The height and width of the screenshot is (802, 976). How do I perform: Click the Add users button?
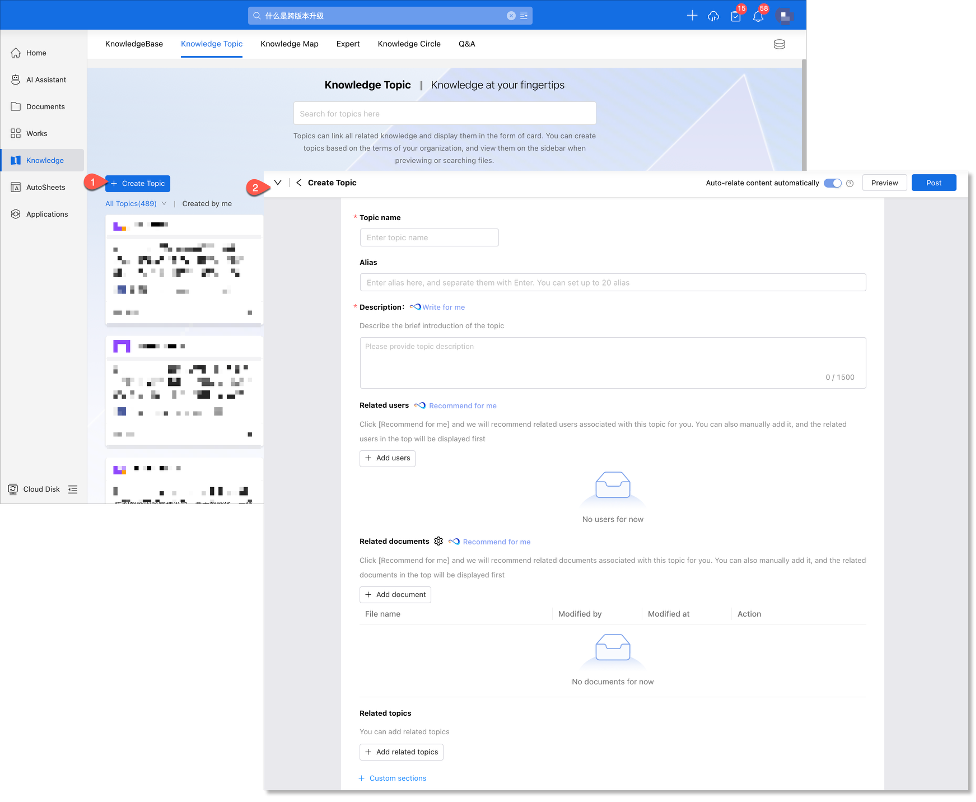pyautogui.click(x=387, y=458)
